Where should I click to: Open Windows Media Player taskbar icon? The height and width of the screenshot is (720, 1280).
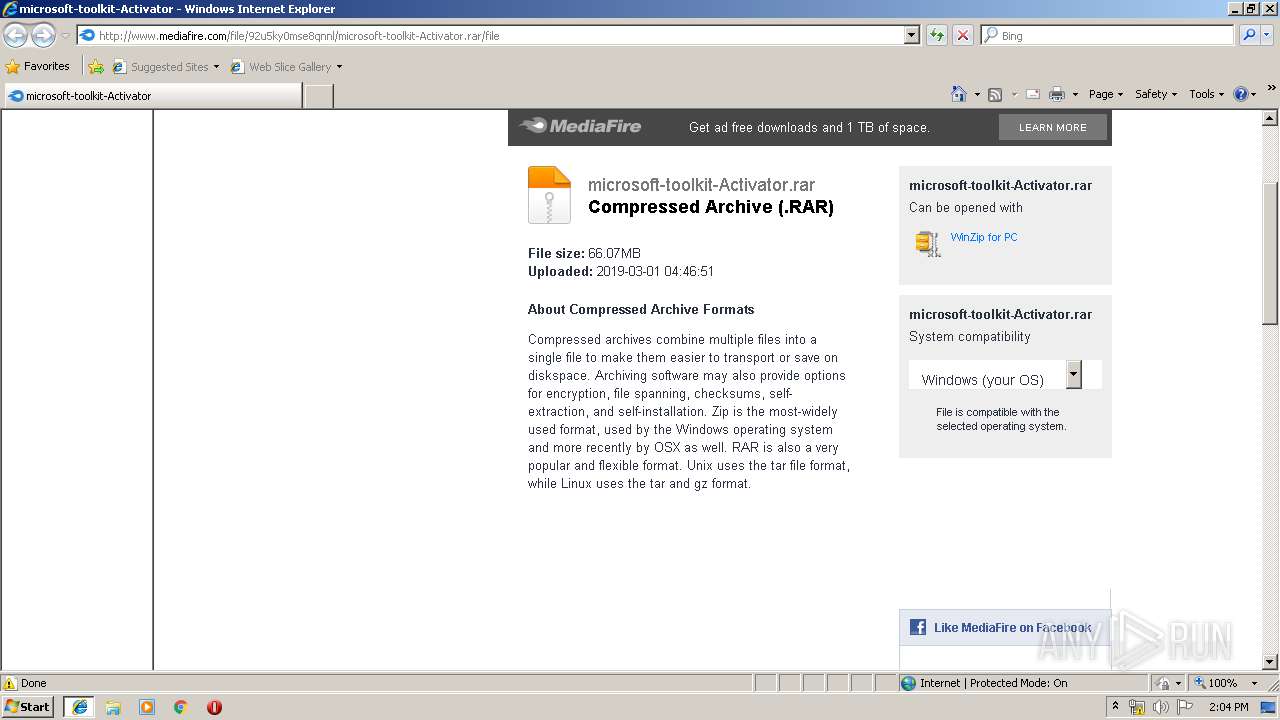(147, 707)
